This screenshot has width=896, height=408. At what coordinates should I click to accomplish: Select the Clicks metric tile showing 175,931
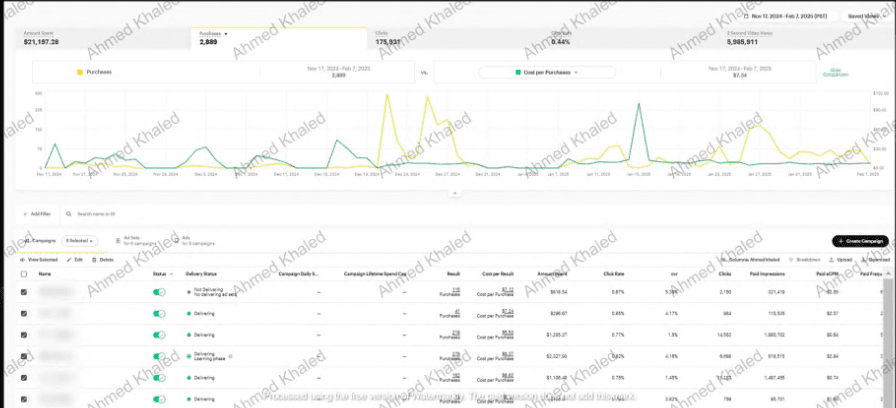click(x=453, y=38)
